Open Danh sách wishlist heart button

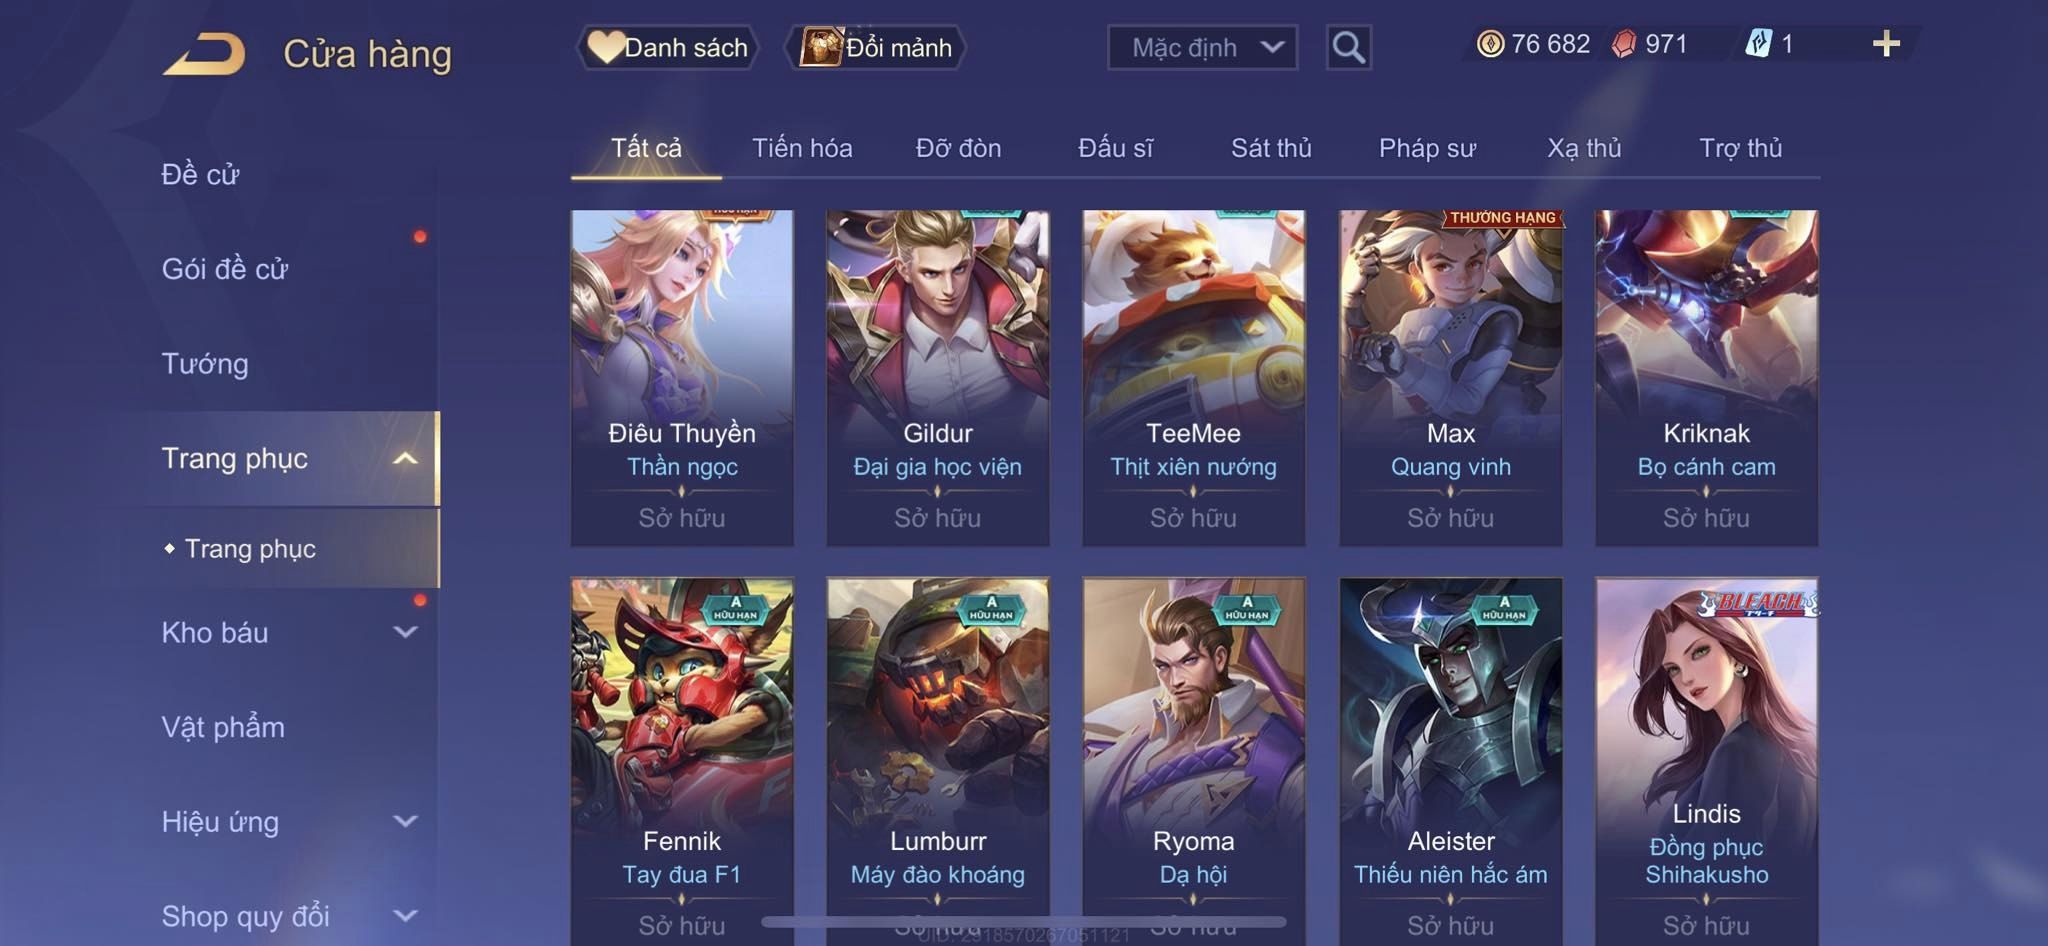tap(668, 47)
